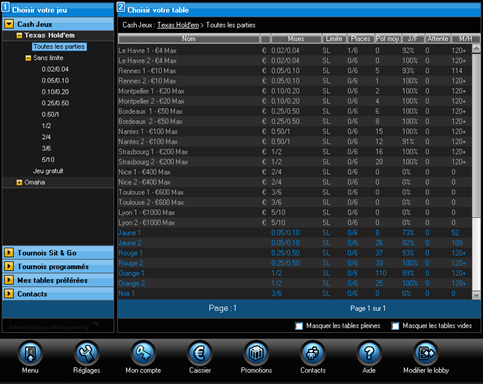Screen dimensions: 483x384
Task: Select table Nice 1 - €400 Max
Action: 295,172
